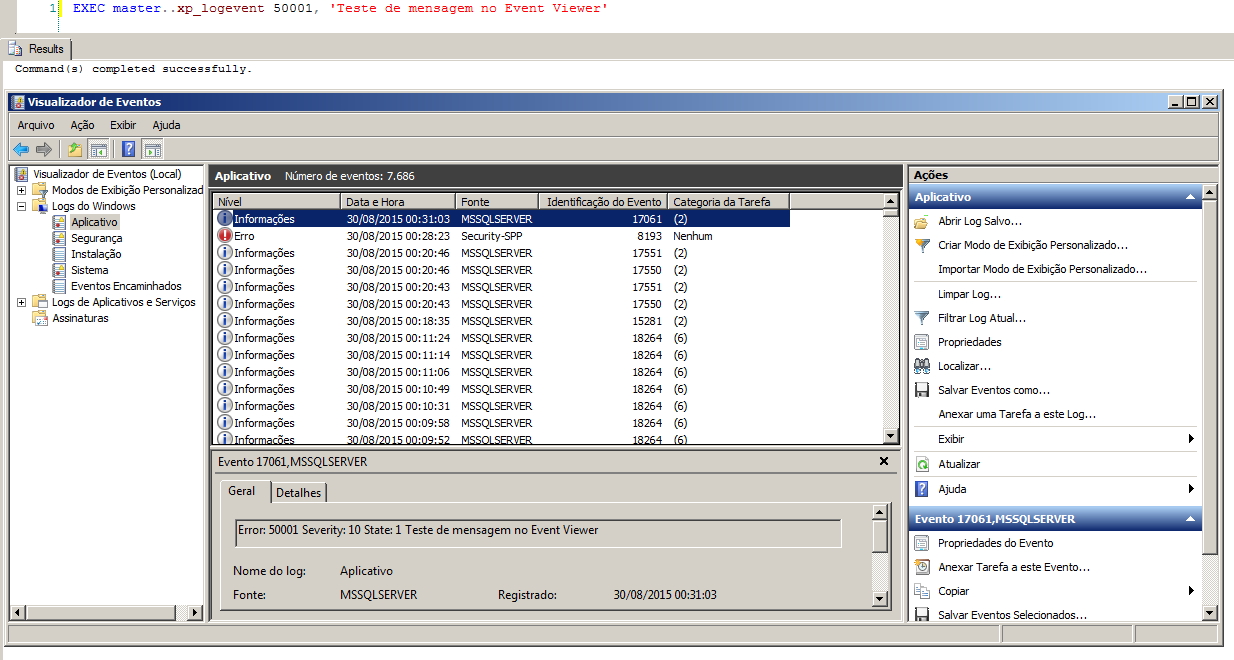This screenshot has height=660, width=1234.
Task: Sort by Identificação do Evento column header
Action: click(603, 201)
